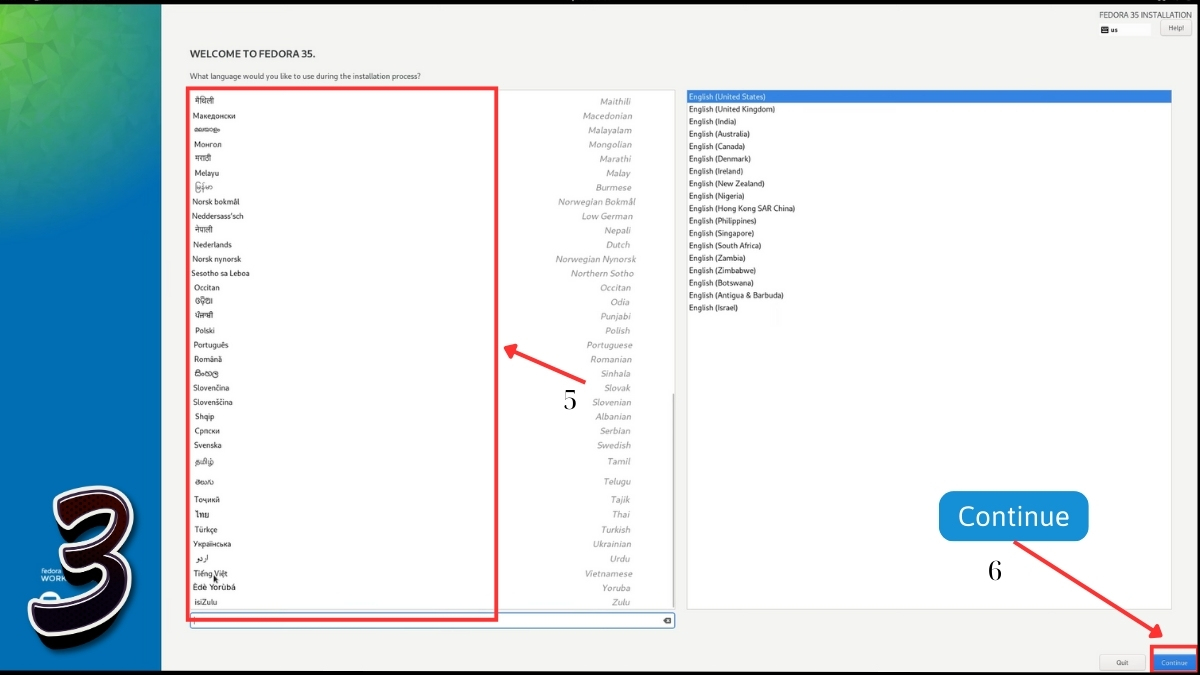Choose English (Australia) locale
Viewport: 1200px width, 675px height.
click(x=929, y=134)
